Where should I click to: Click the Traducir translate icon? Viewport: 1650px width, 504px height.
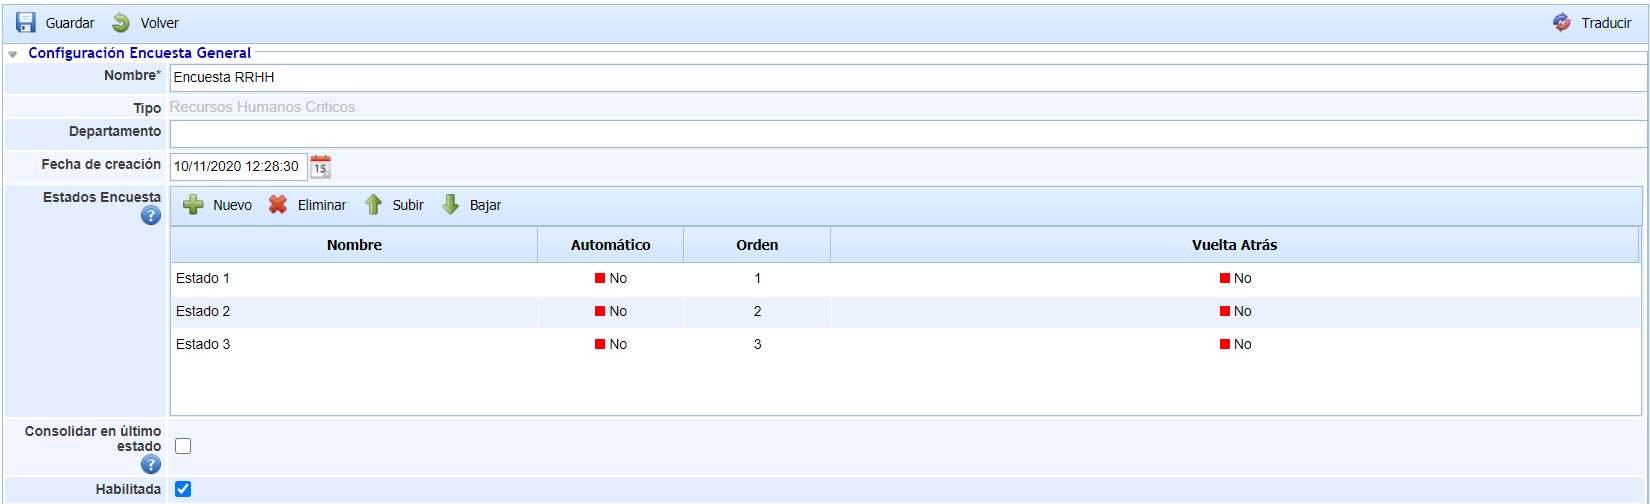1562,23
